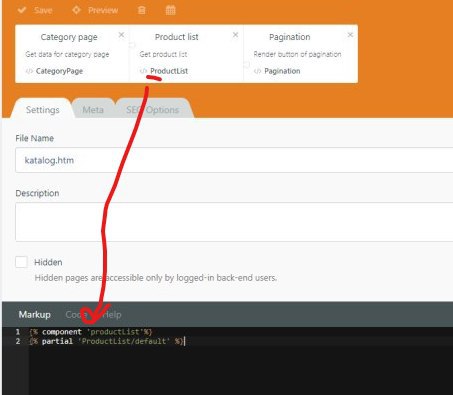Switch to the Settings tab
This screenshot has height=395, width=453.
[43, 110]
